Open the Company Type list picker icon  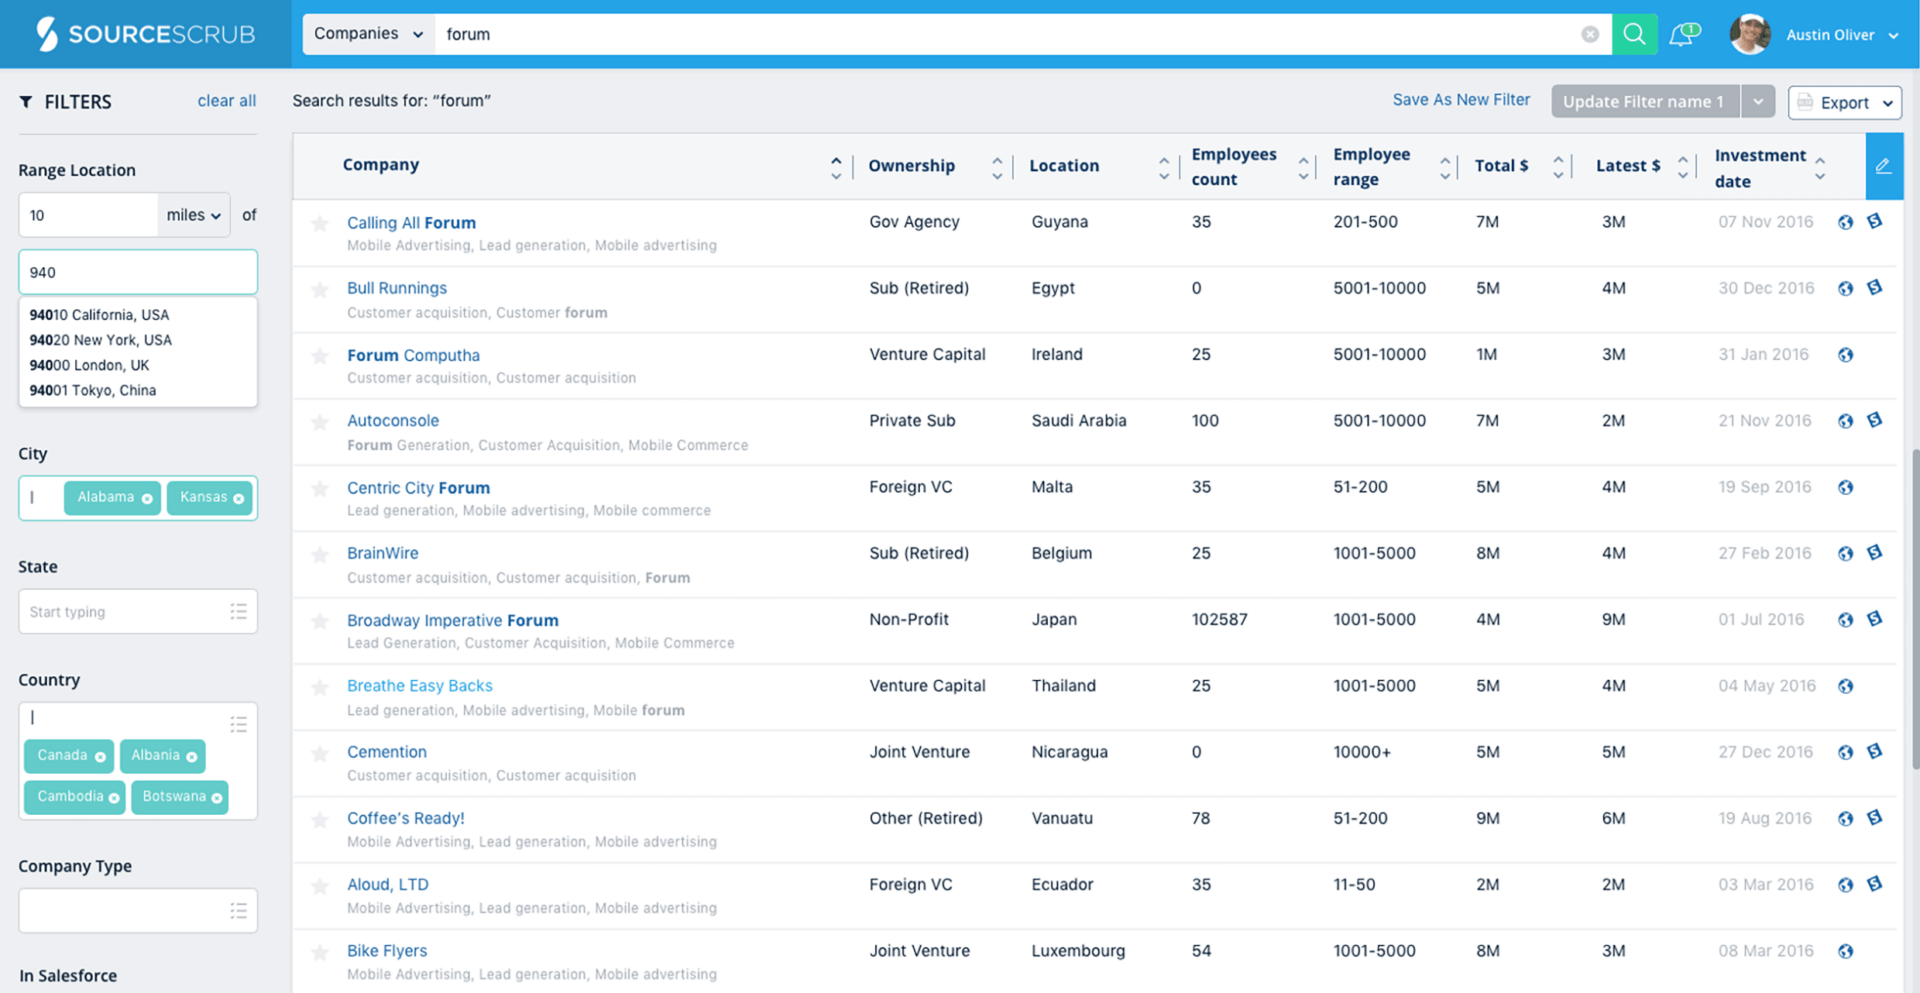pos(238,910)
